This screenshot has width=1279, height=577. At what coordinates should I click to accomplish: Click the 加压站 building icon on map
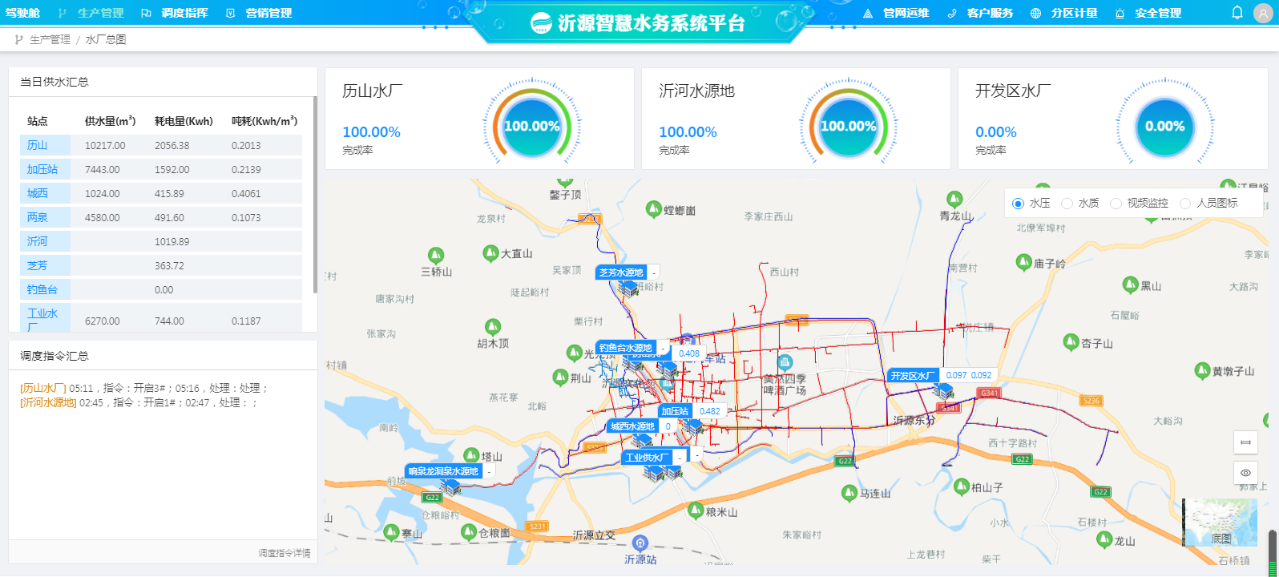pyautogui.click(x=692, y=426)
